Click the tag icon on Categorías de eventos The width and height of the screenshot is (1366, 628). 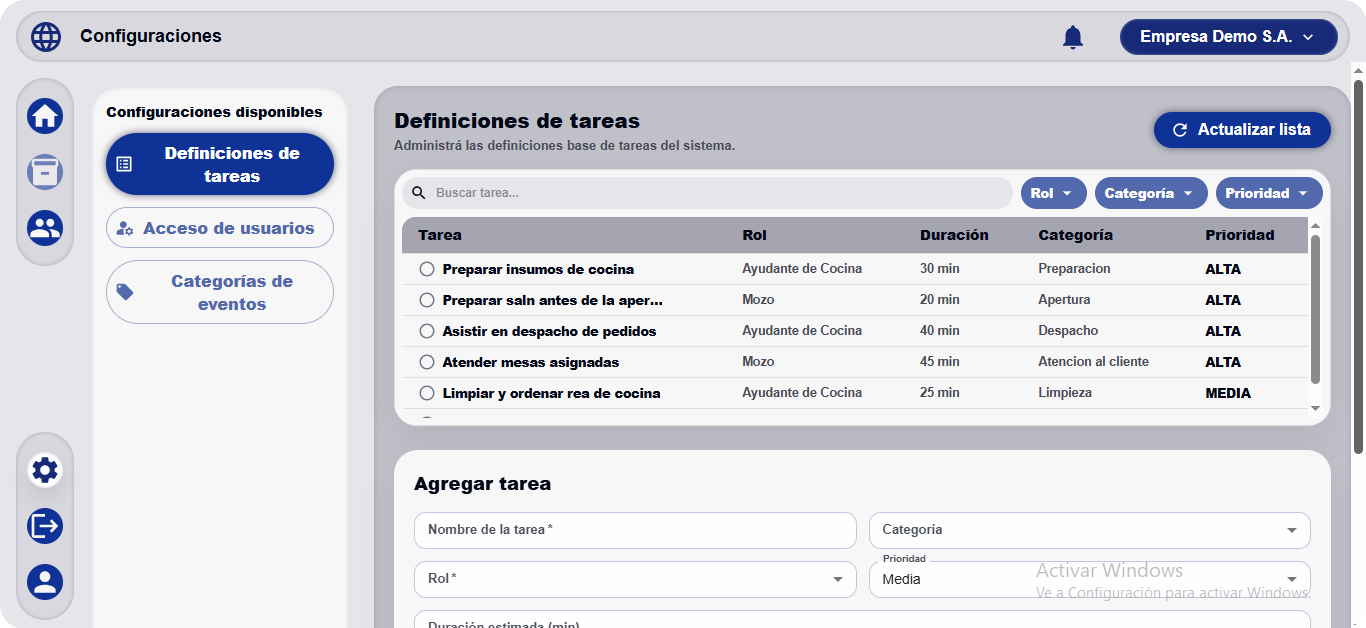(x=125, y=292)
